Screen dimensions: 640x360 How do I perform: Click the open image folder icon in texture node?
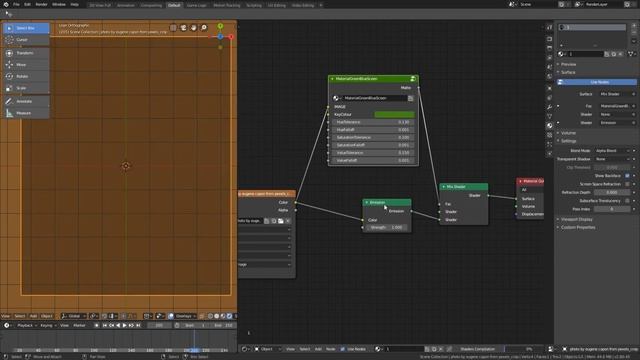[281, 221]
